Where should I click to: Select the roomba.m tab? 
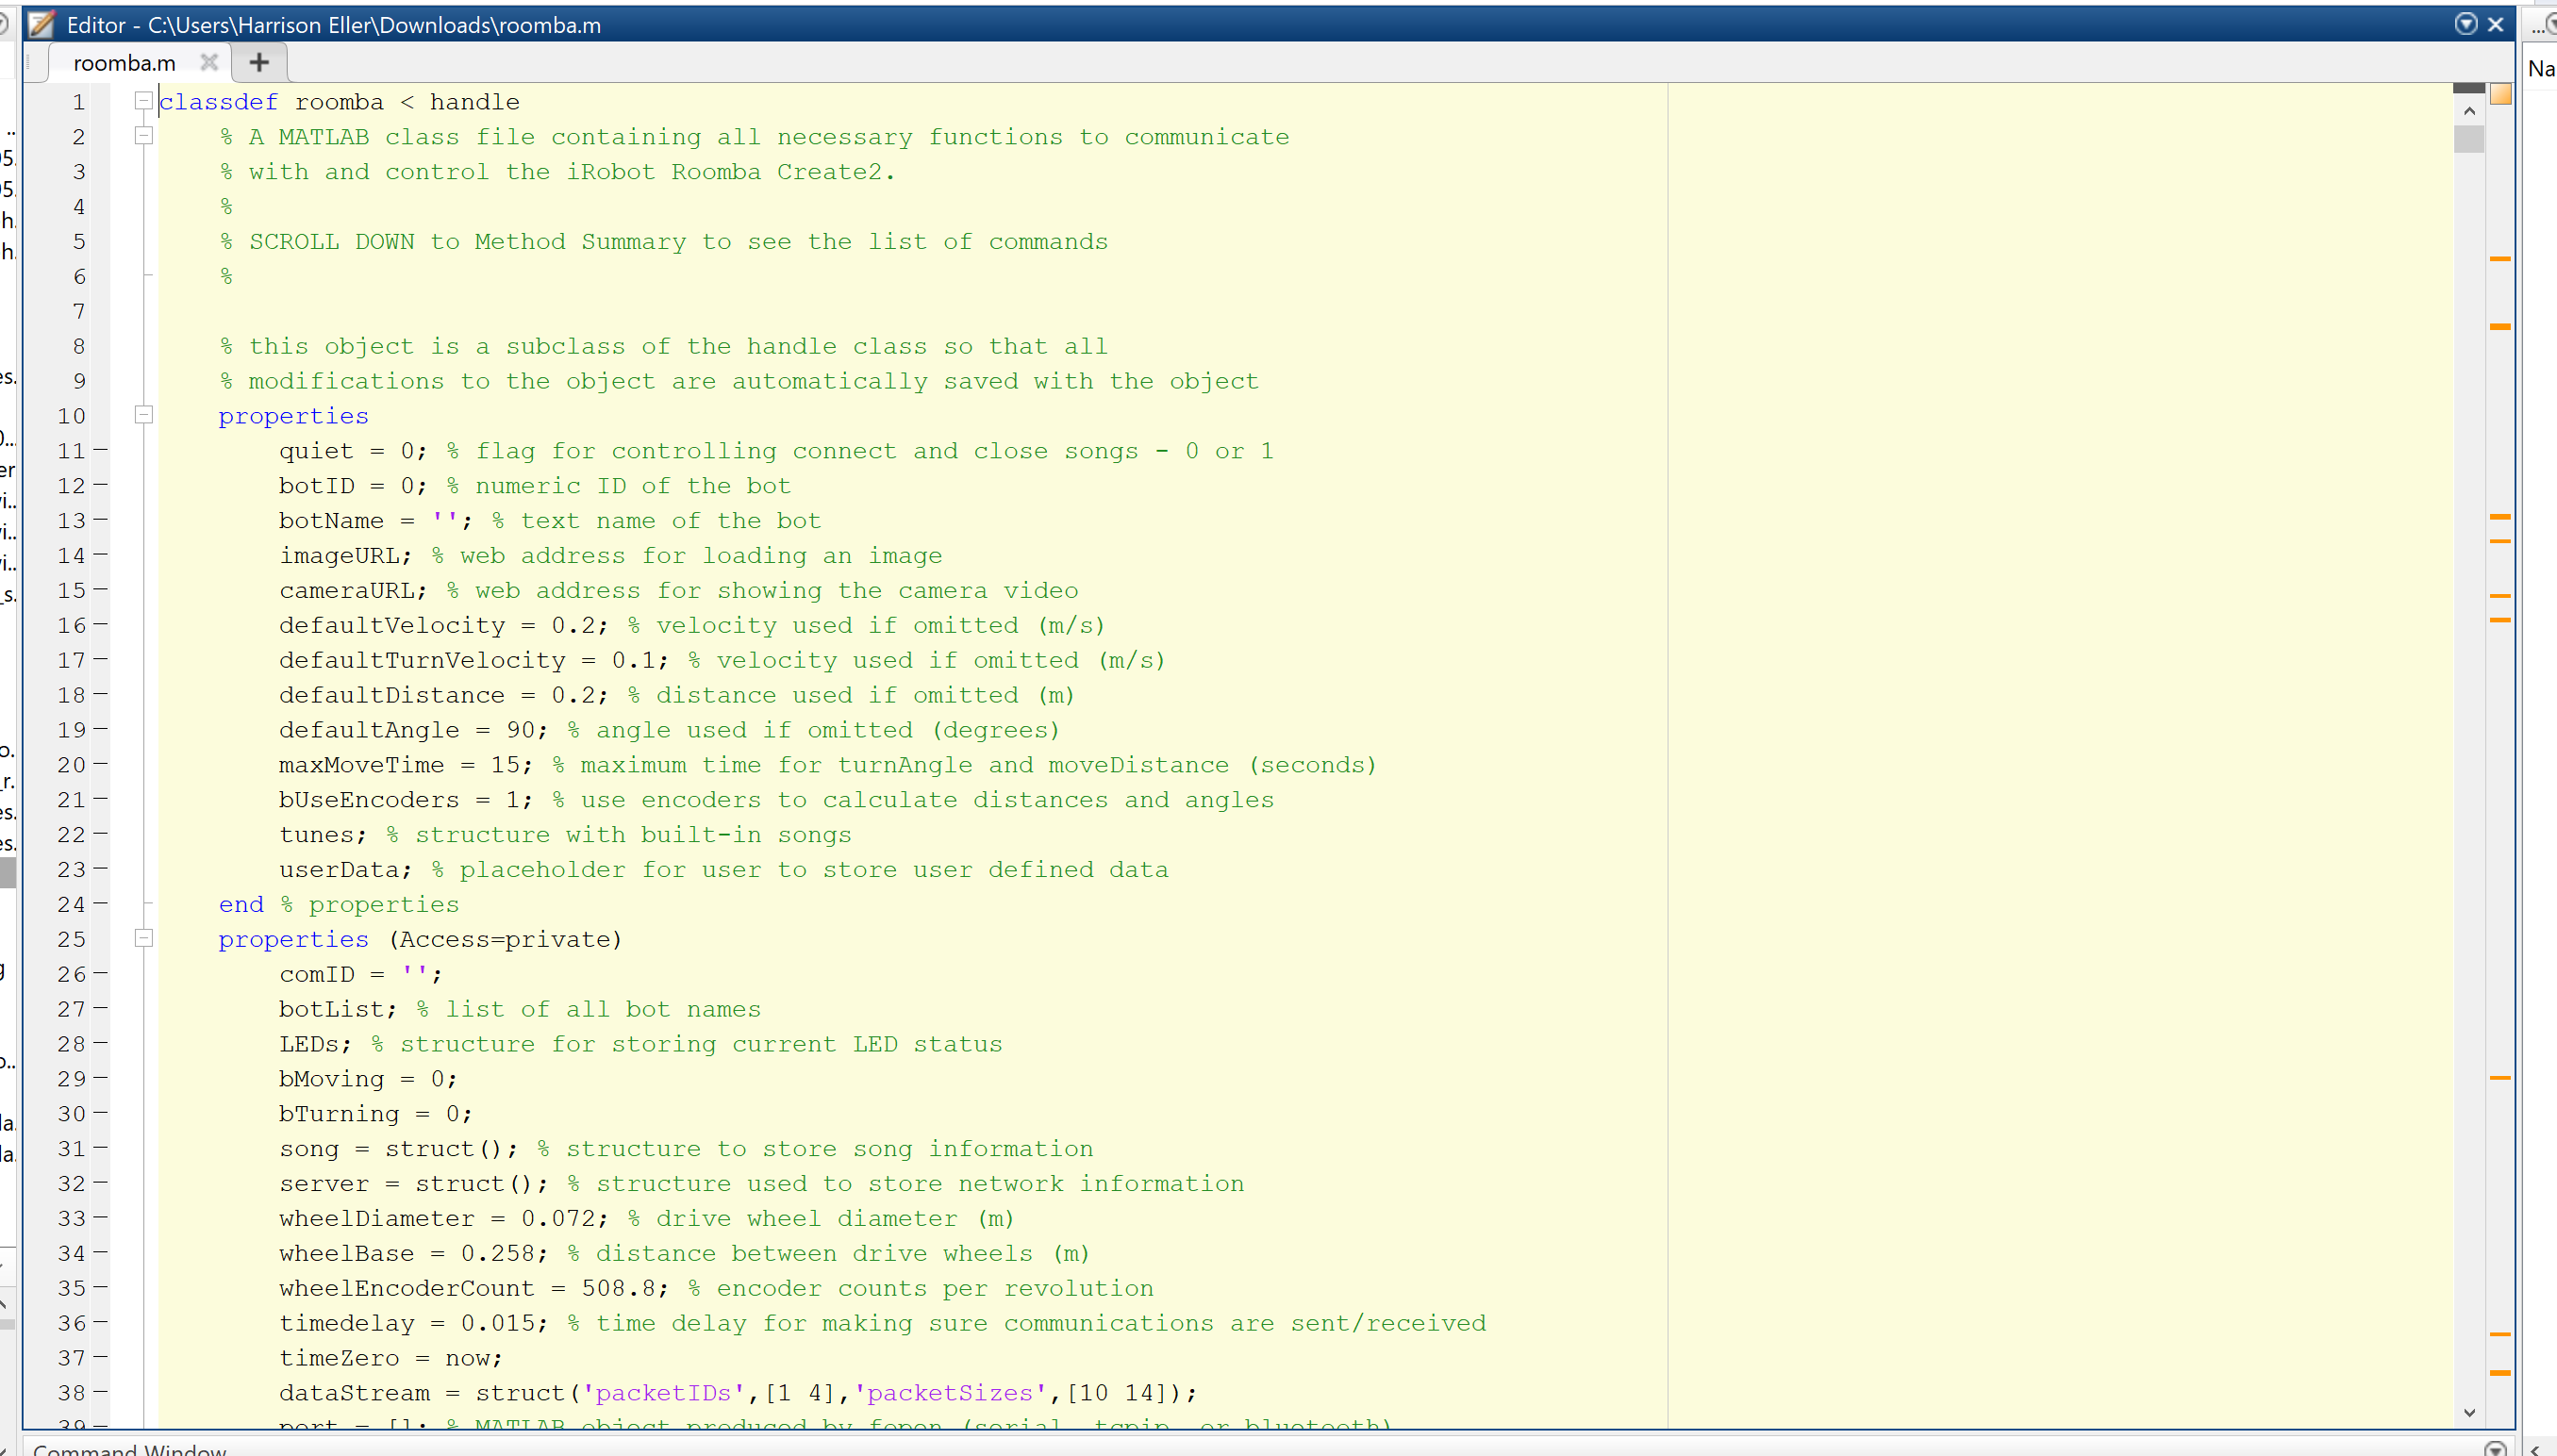click(x=125, y=62)
